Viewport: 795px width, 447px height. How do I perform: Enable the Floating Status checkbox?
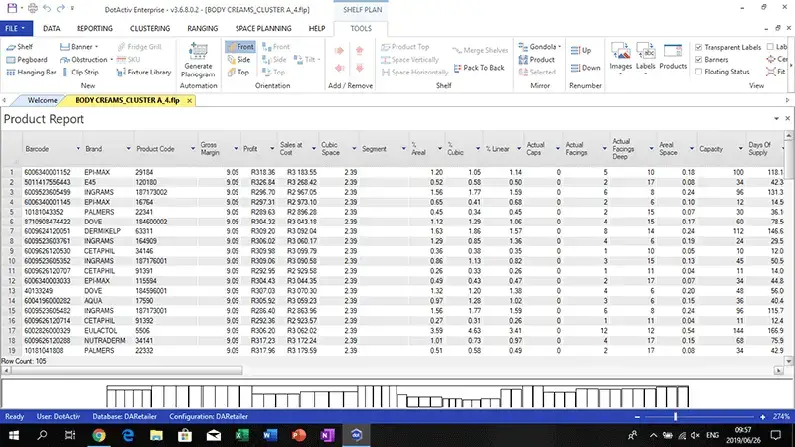(700, 72)
